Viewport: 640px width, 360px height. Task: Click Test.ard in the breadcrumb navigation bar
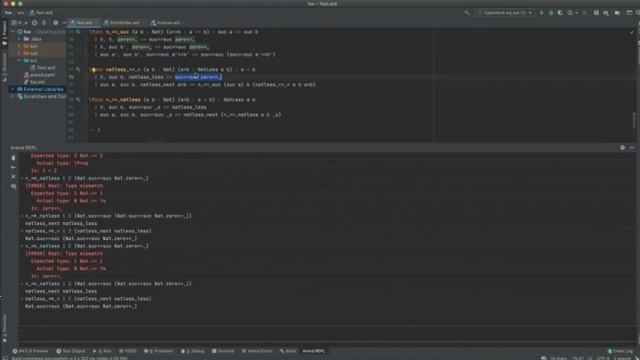(x=41, y=13)
